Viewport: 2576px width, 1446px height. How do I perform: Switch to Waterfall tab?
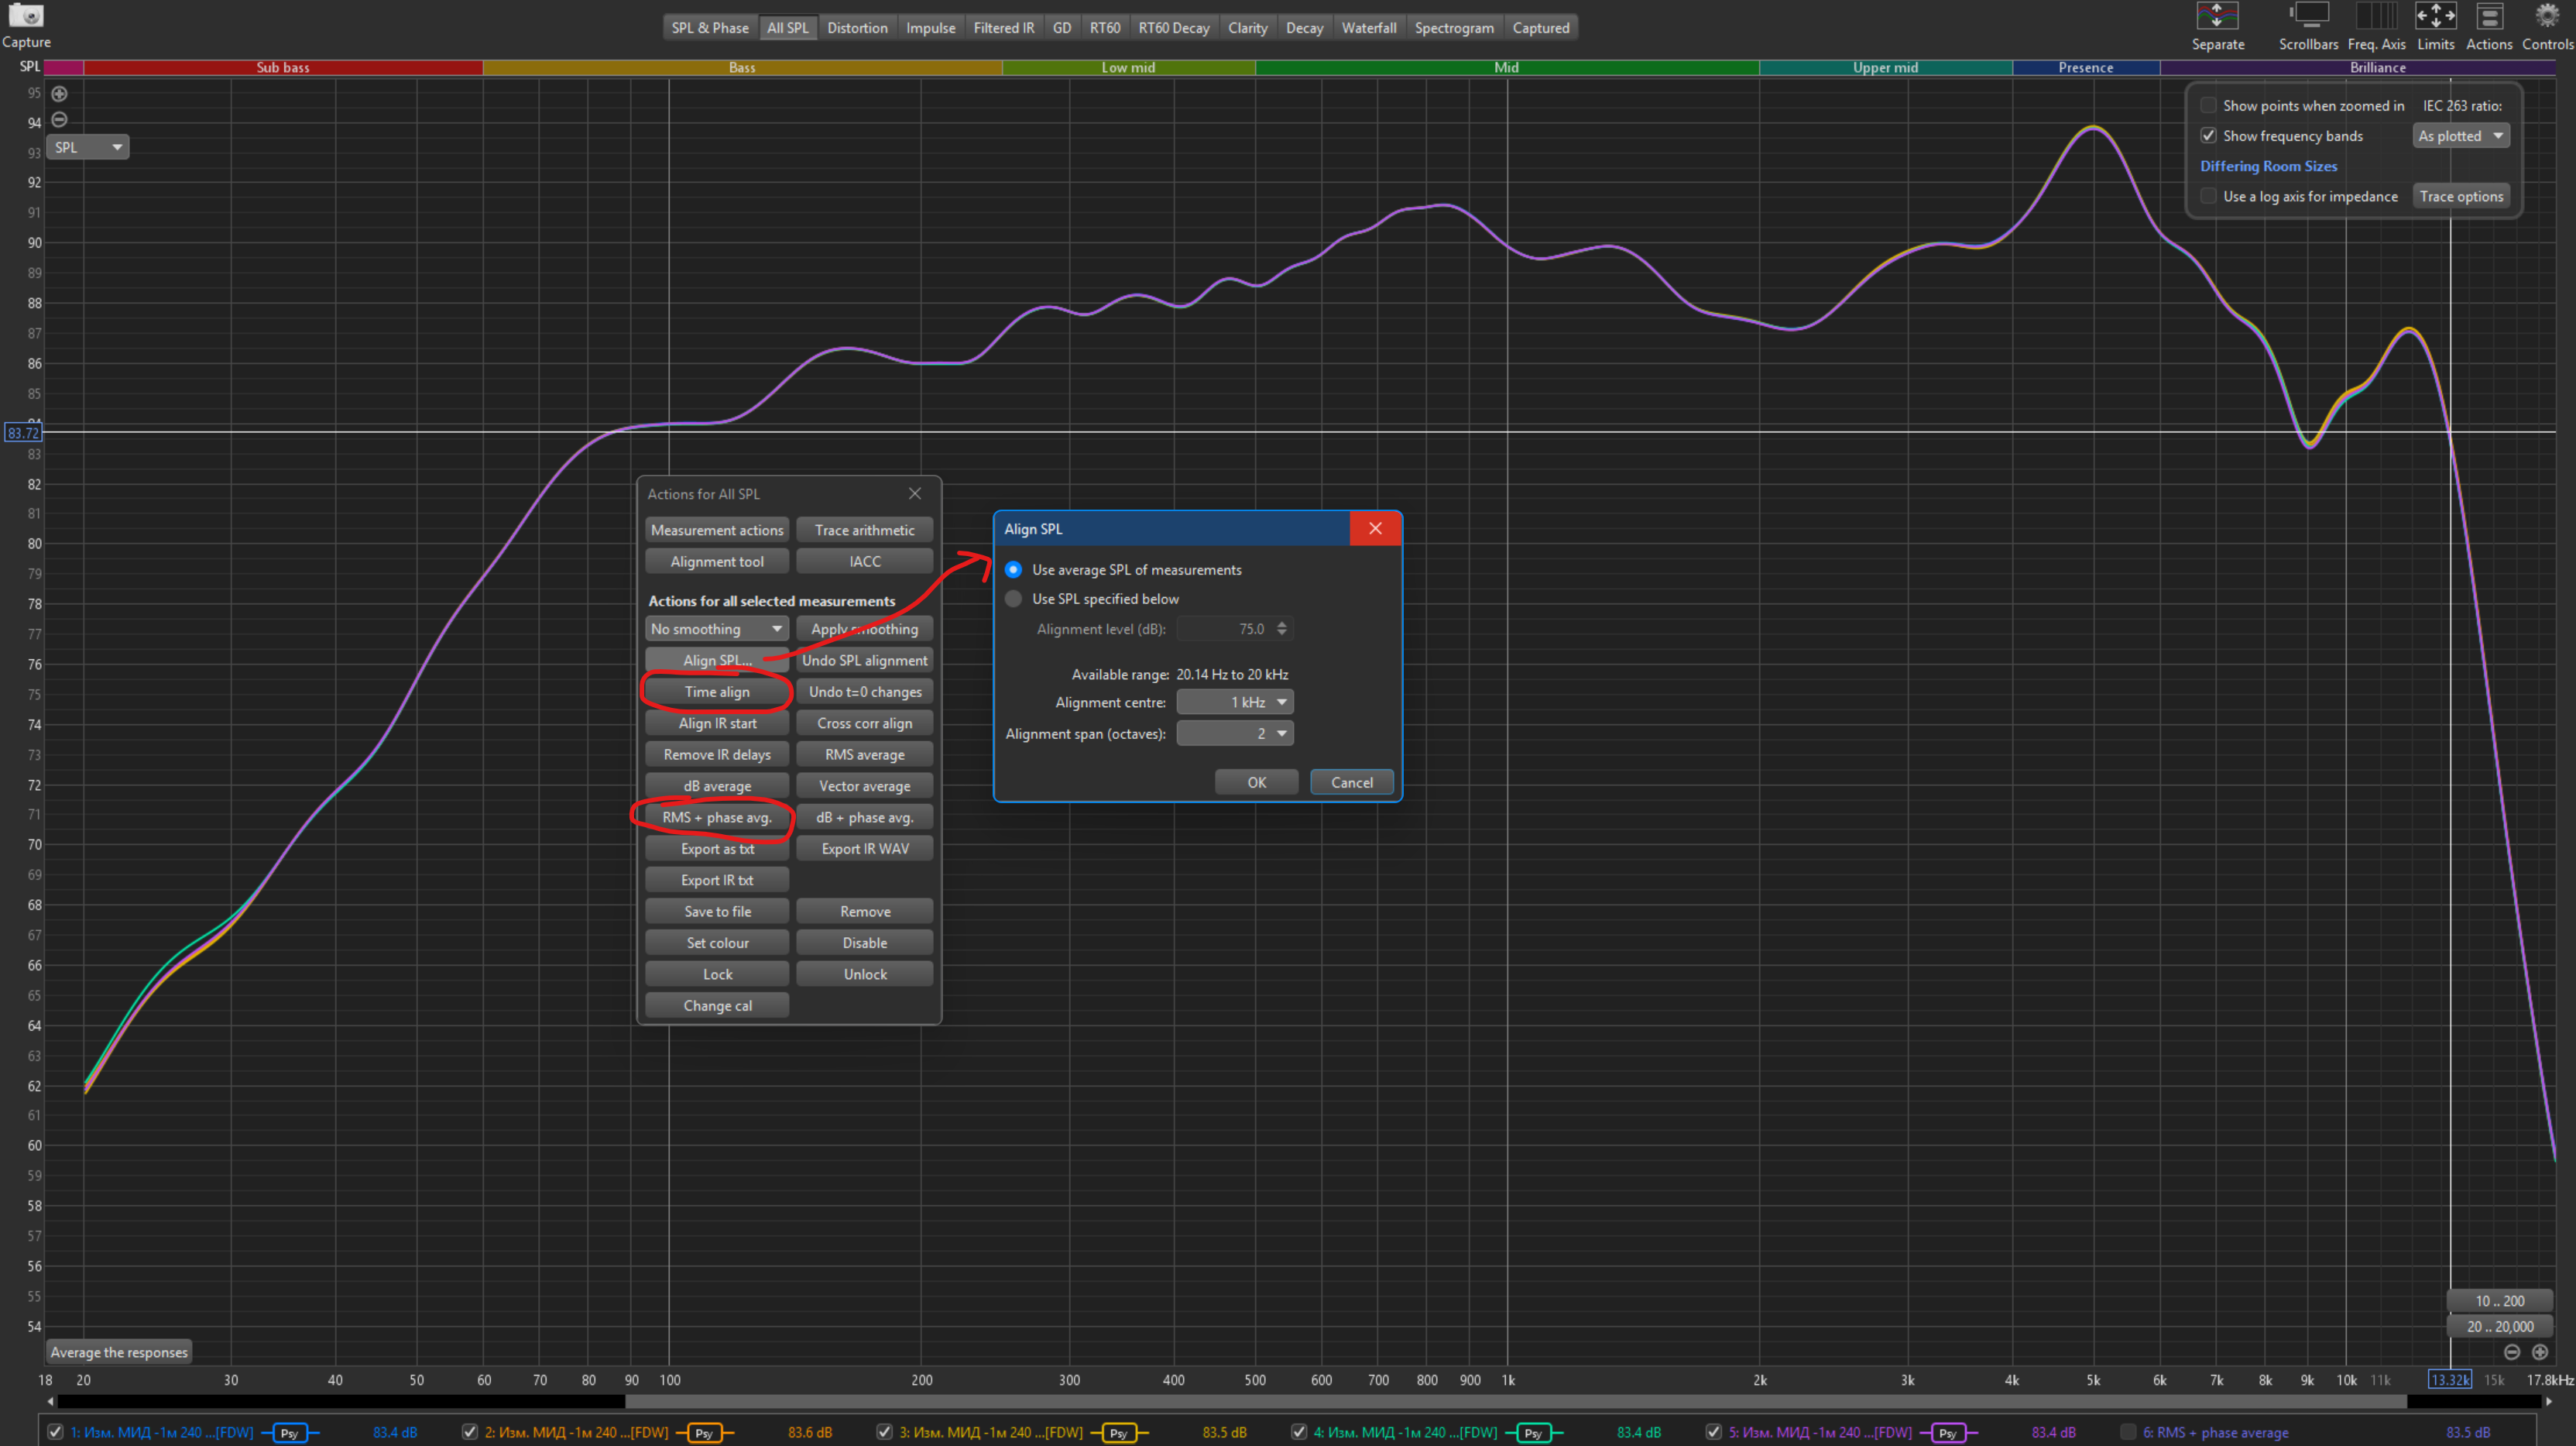tap(1369, 28)
